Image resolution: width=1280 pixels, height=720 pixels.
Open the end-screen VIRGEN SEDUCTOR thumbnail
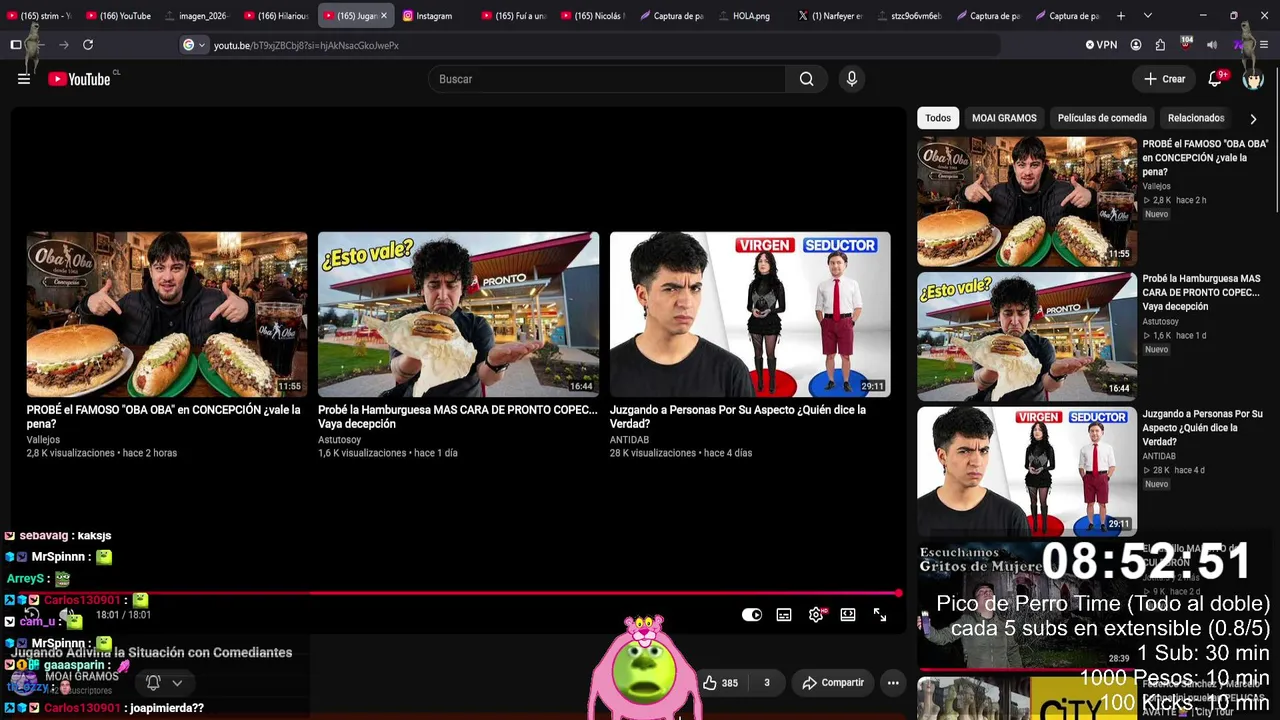[x=750, y=315]
